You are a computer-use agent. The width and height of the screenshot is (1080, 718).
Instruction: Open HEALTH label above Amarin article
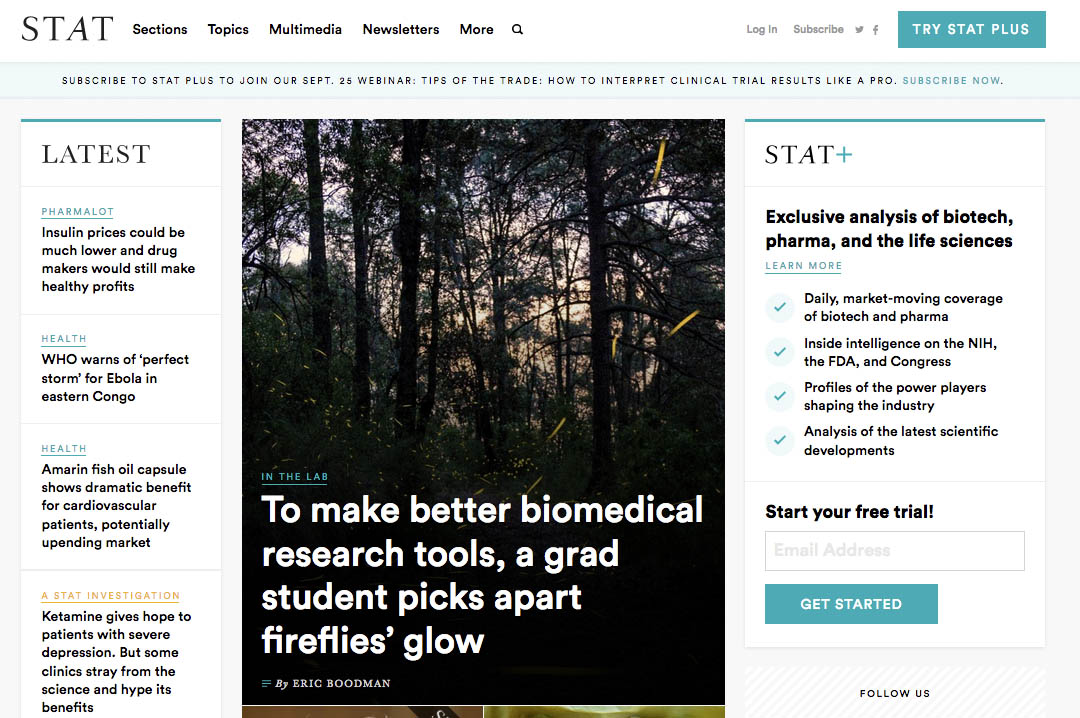click(x=64, y=449)
